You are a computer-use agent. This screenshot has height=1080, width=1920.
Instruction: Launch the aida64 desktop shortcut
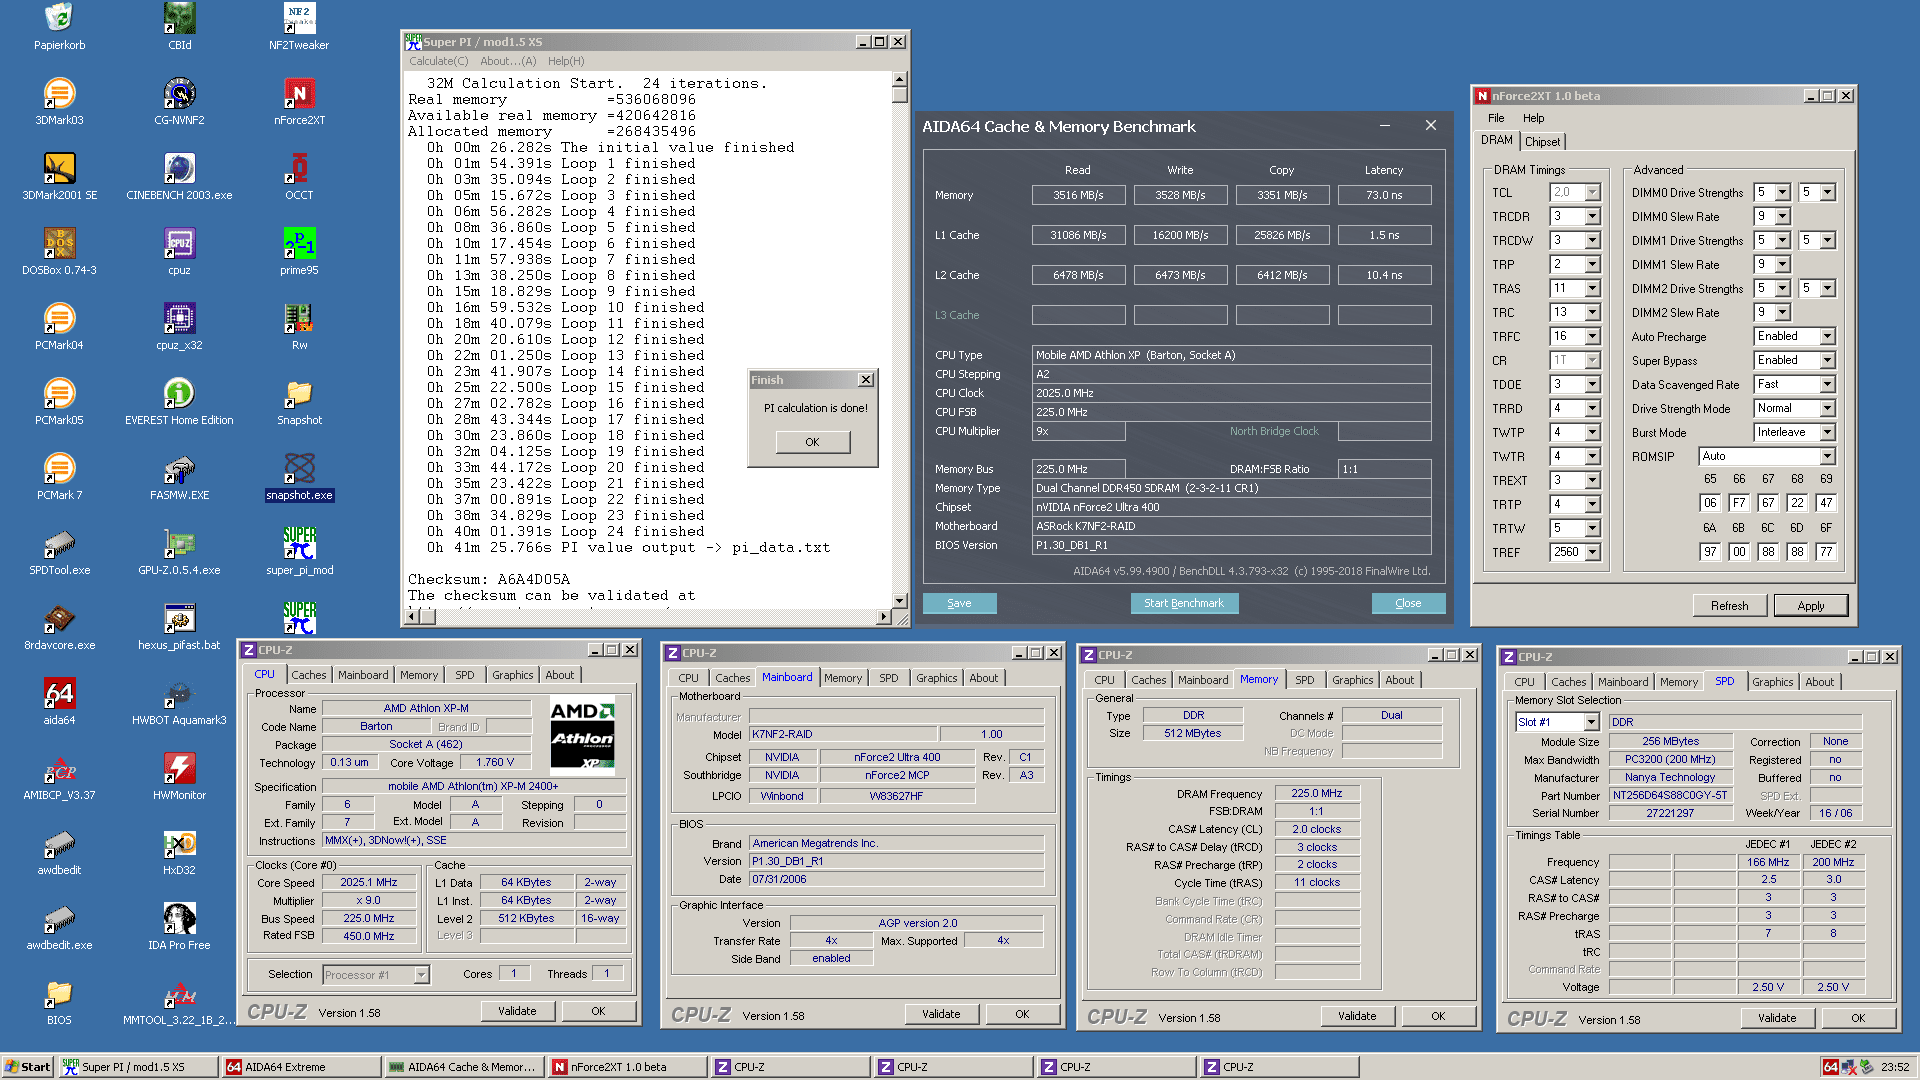point(59,695)
